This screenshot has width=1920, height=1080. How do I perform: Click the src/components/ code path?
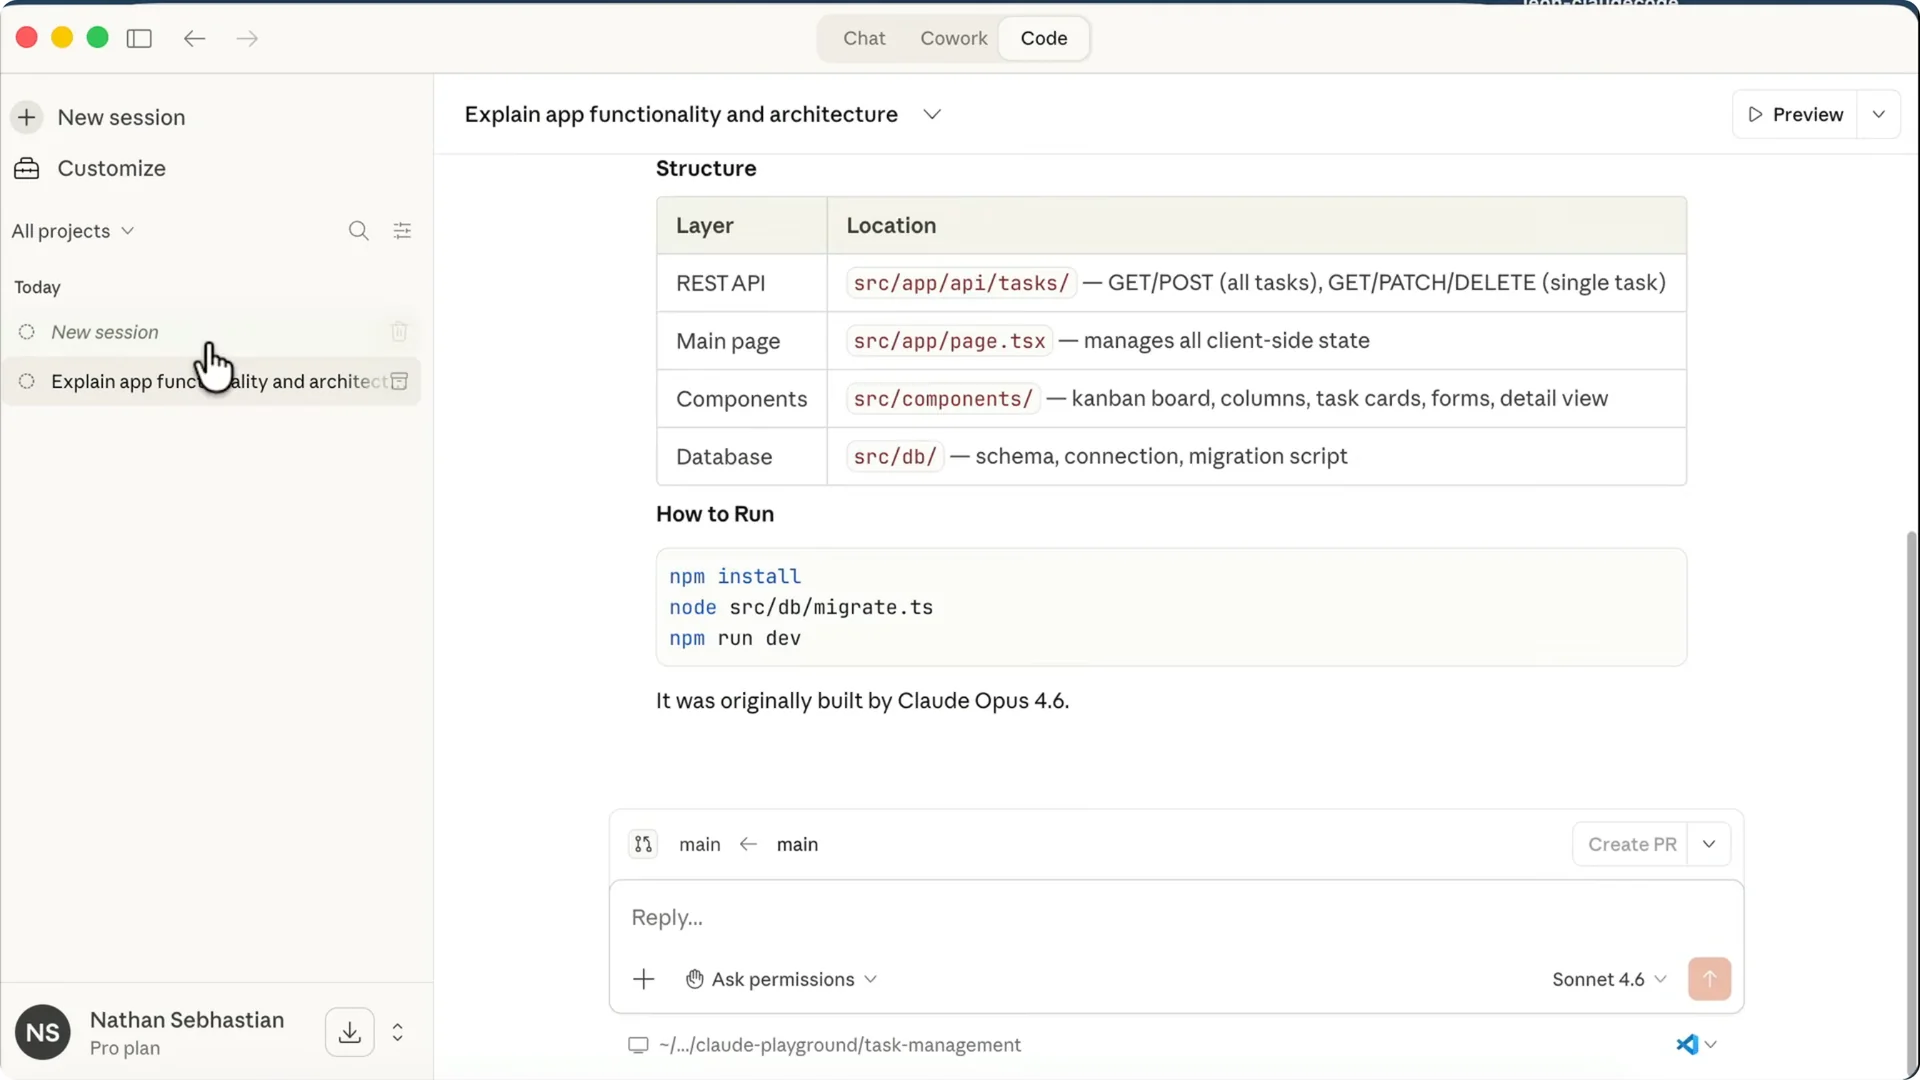[x=943, y=399]
